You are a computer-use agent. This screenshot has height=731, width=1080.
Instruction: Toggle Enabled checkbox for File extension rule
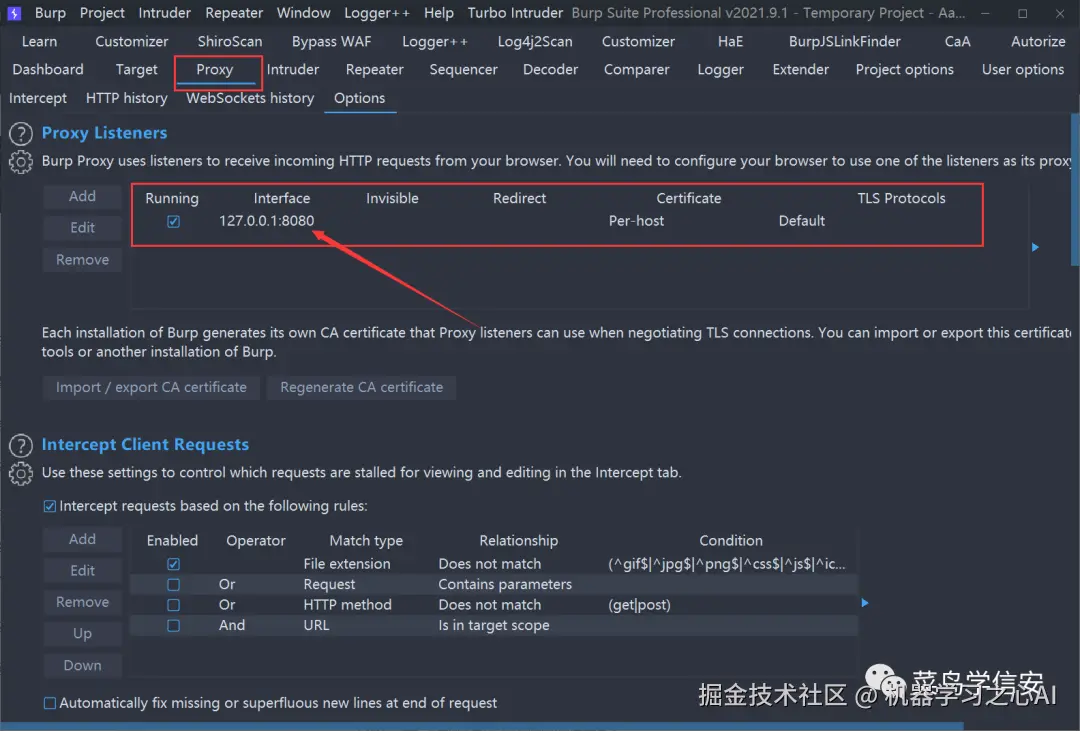174,564
